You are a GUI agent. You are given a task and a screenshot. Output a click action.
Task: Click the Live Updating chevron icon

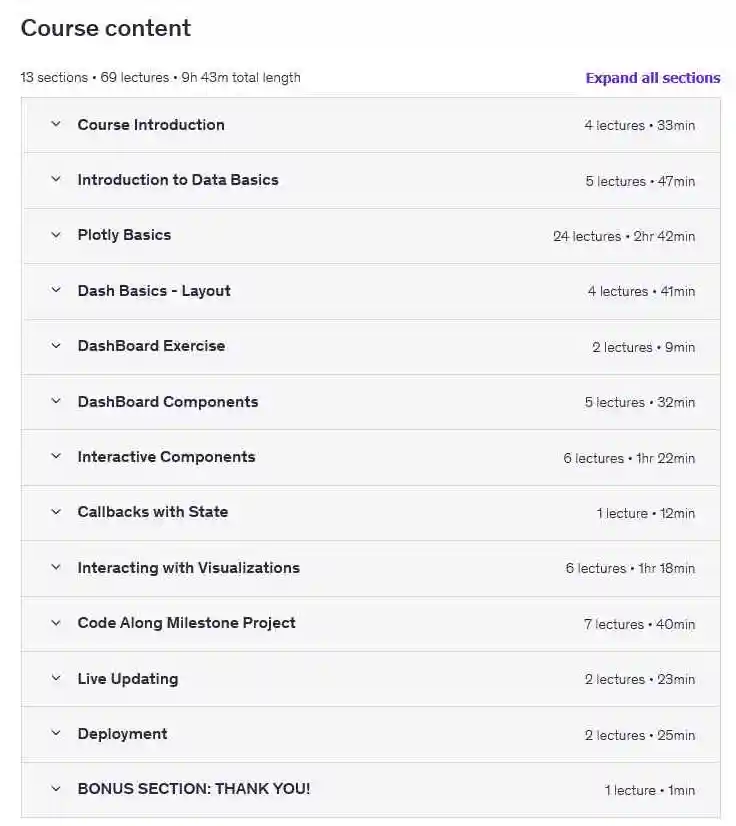(56, 679)
